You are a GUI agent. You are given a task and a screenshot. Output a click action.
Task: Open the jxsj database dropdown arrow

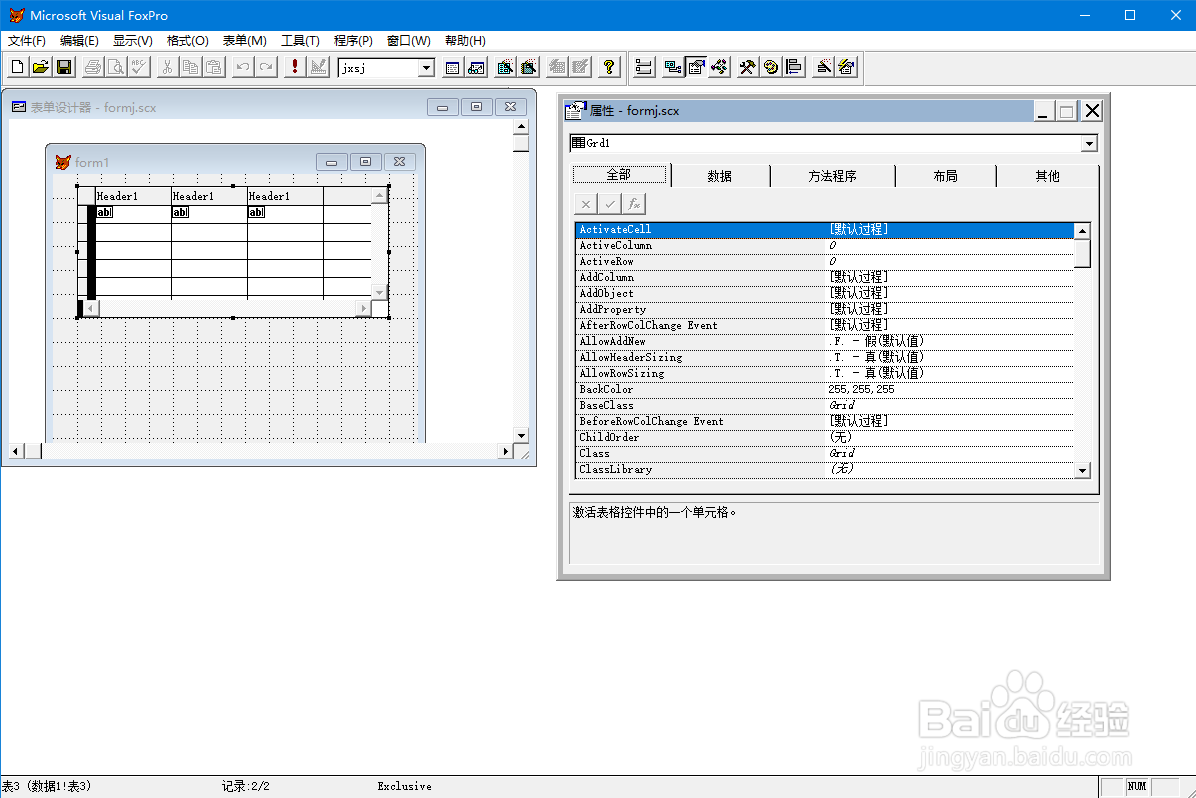pos(426,68)
